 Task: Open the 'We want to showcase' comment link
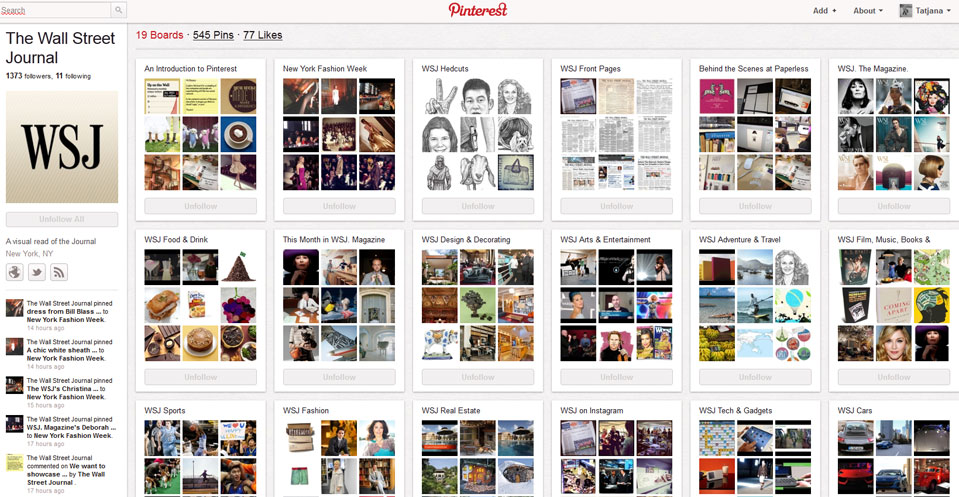click(64, 469)
